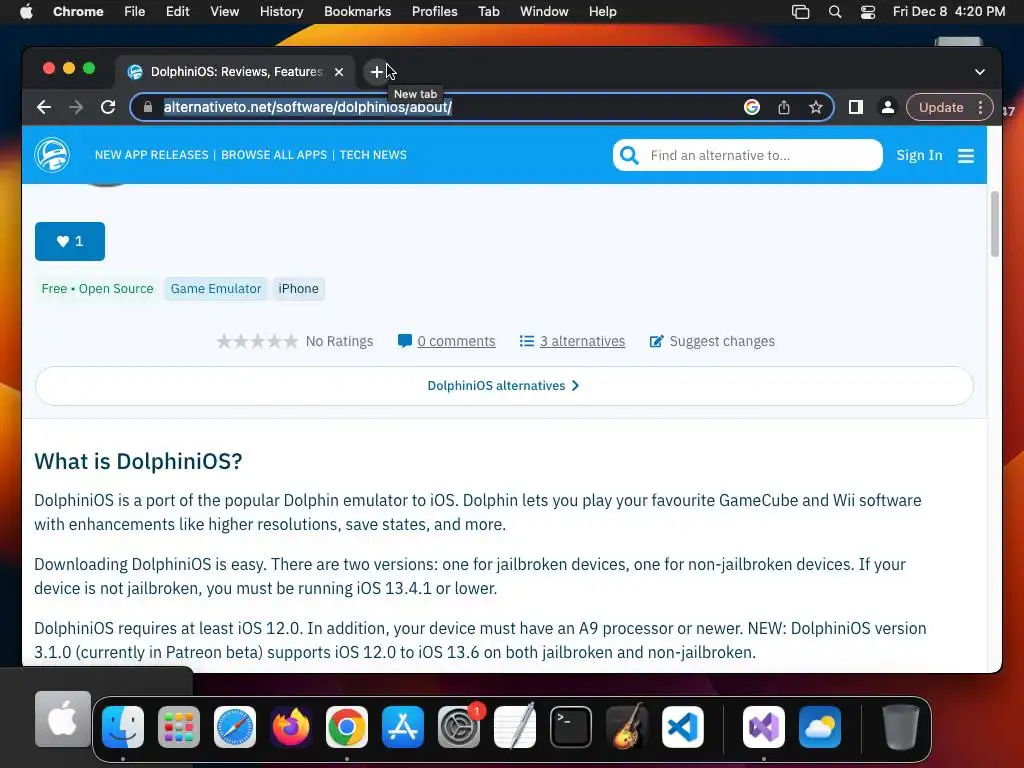Click the forward navigation arrow

click(76, 107)
